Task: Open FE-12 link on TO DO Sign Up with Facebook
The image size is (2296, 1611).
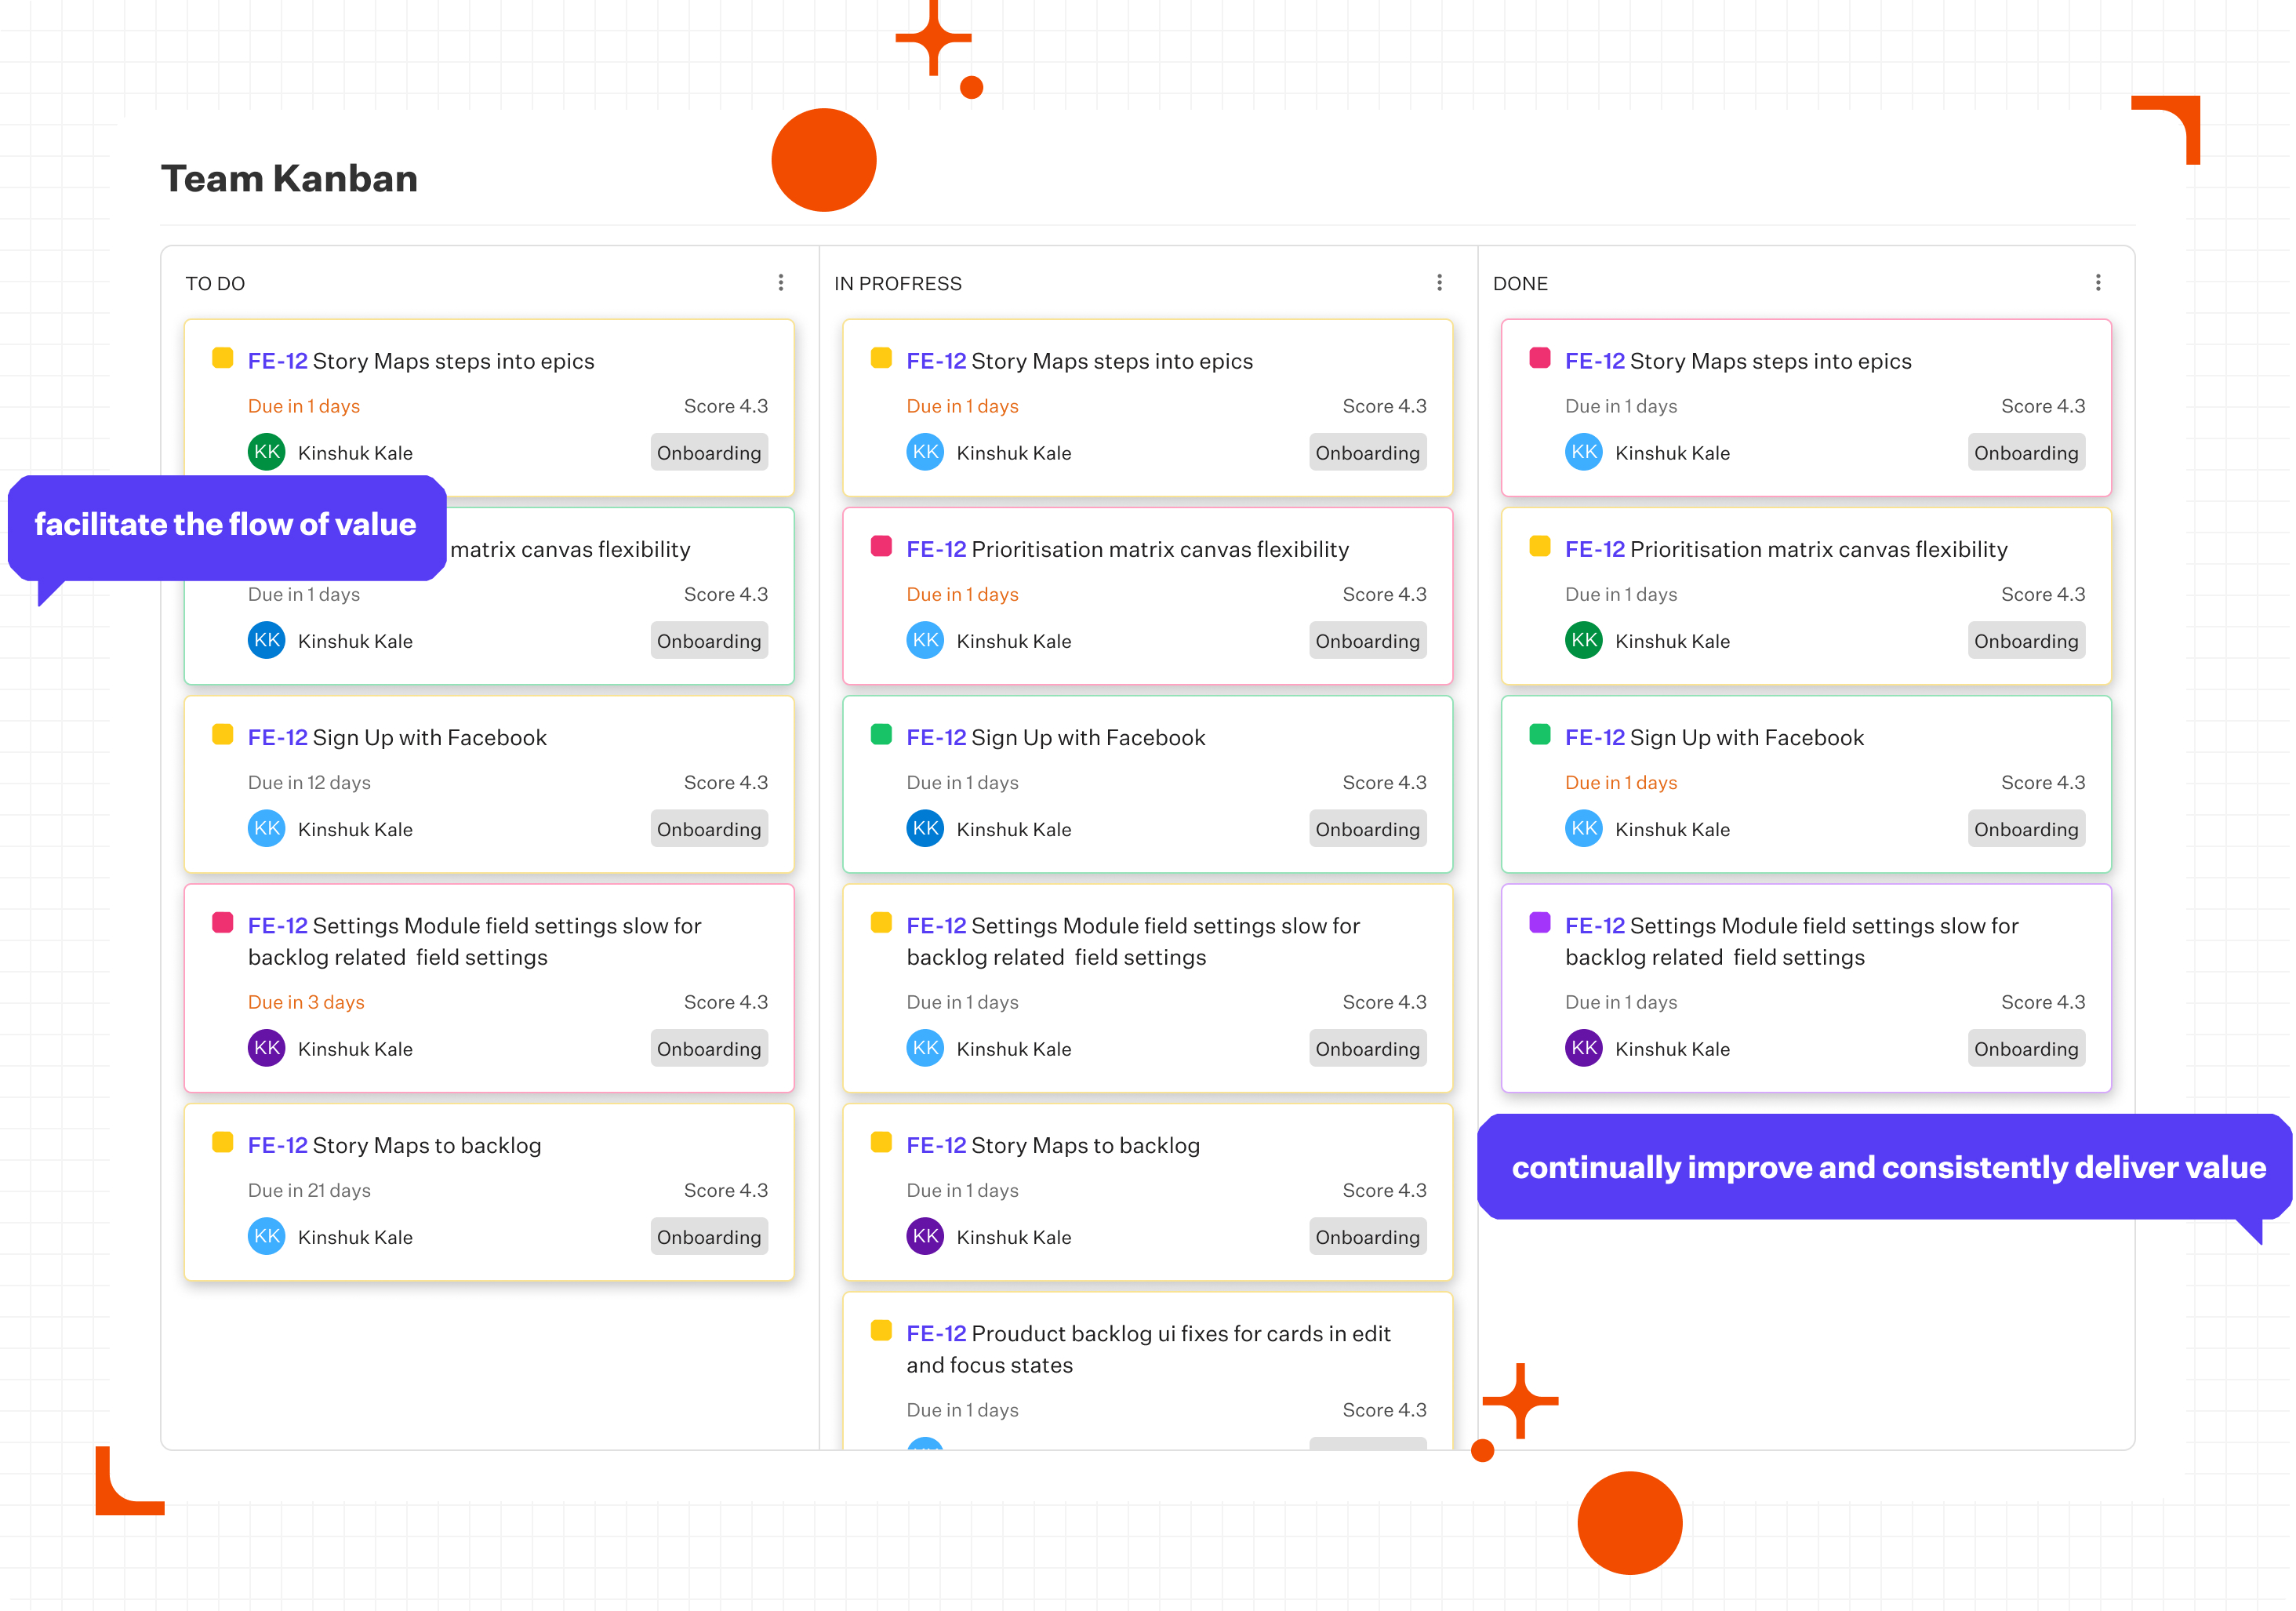Action: tap(277, 737)
